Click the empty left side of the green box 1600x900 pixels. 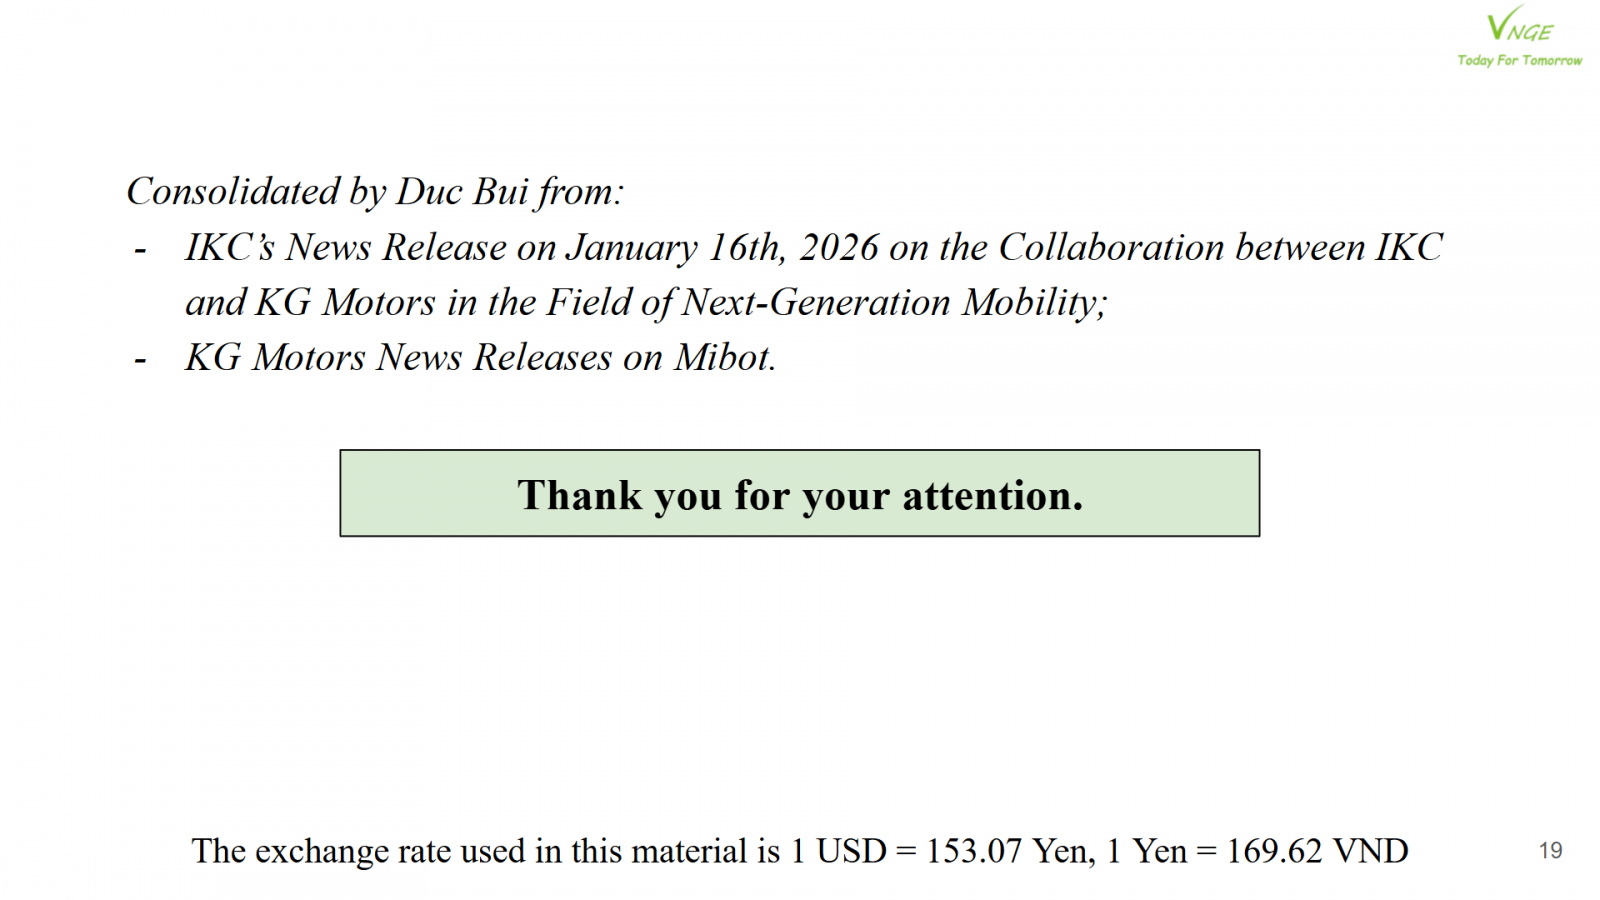point(420,494)
